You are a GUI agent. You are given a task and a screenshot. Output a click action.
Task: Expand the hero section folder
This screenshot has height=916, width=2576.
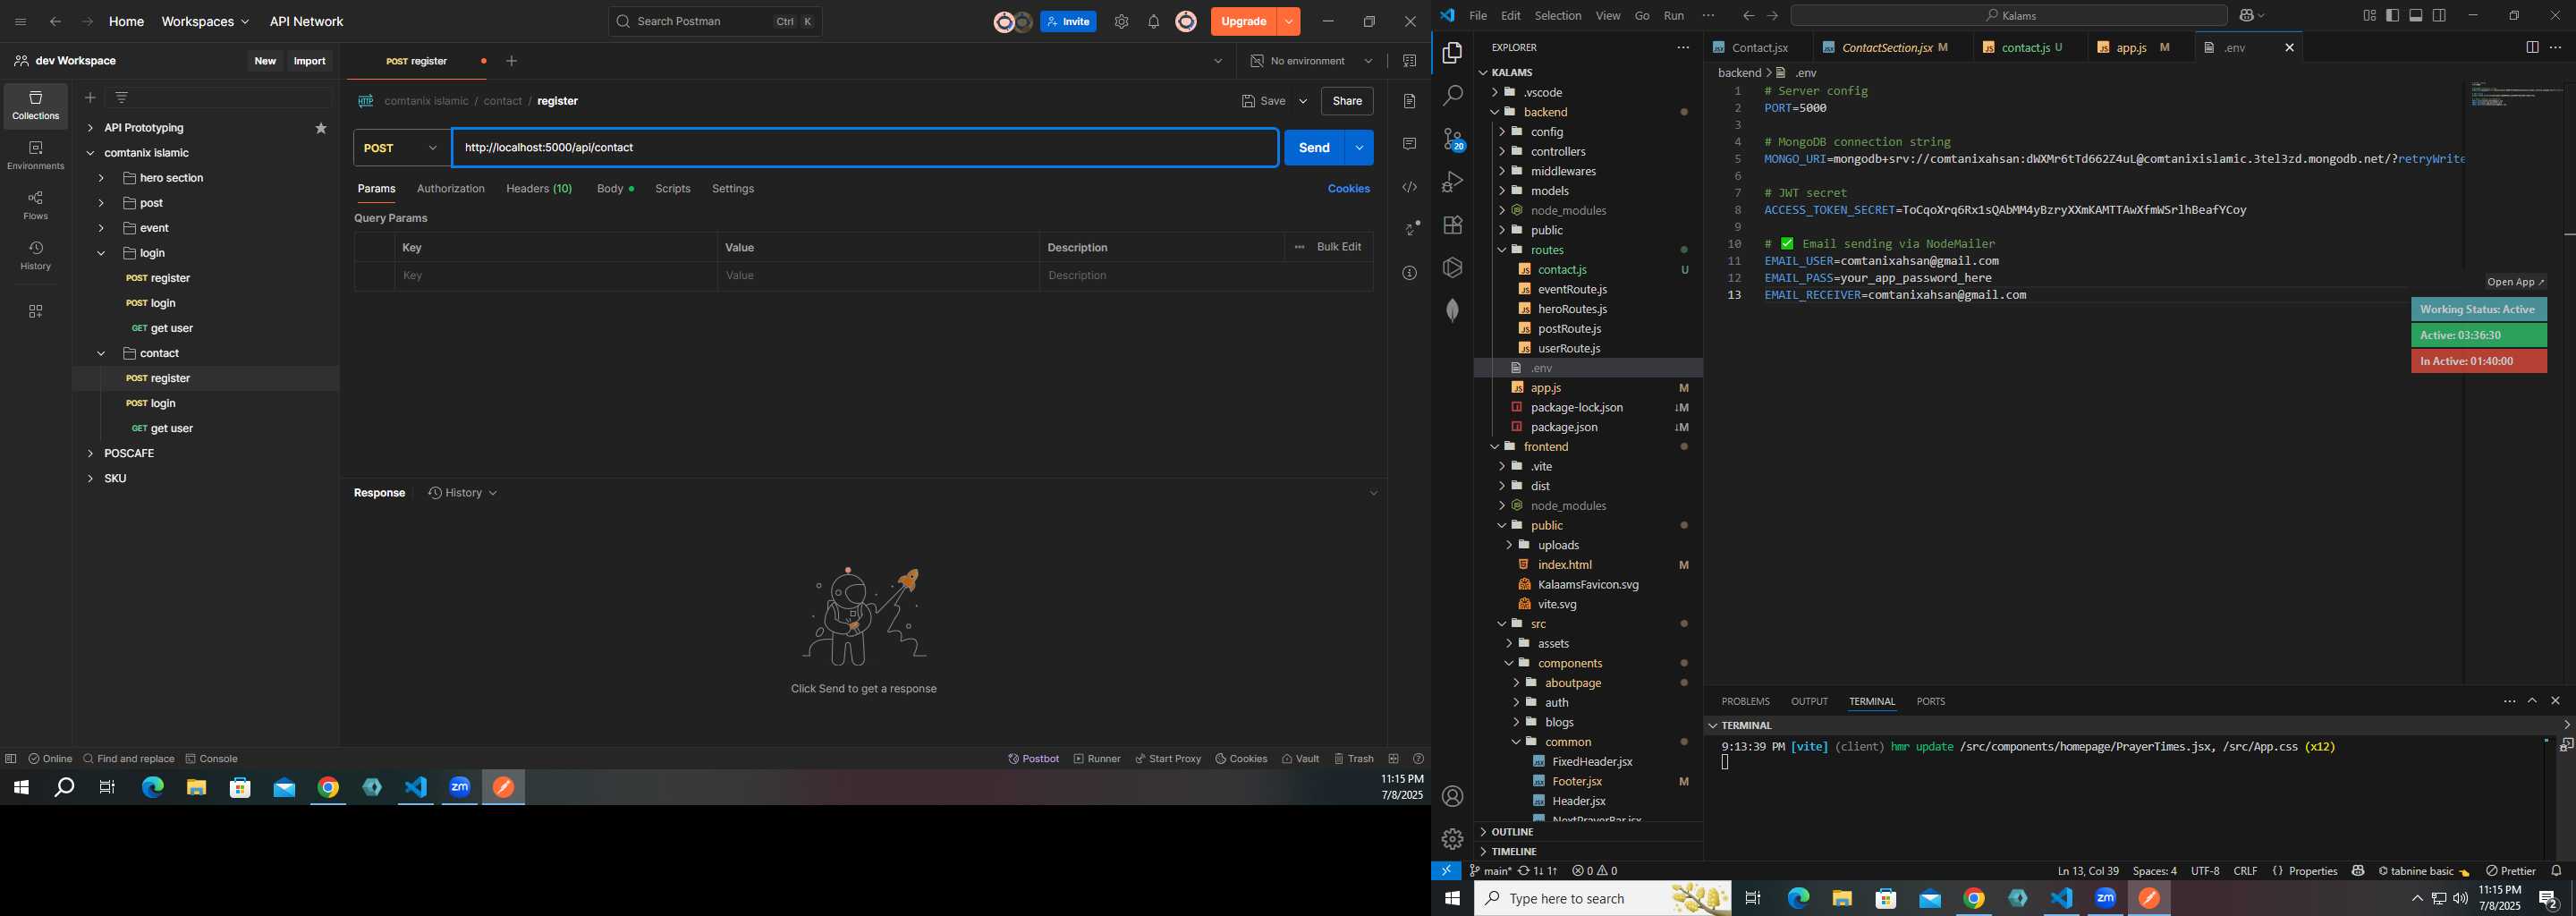click(101, 179)
